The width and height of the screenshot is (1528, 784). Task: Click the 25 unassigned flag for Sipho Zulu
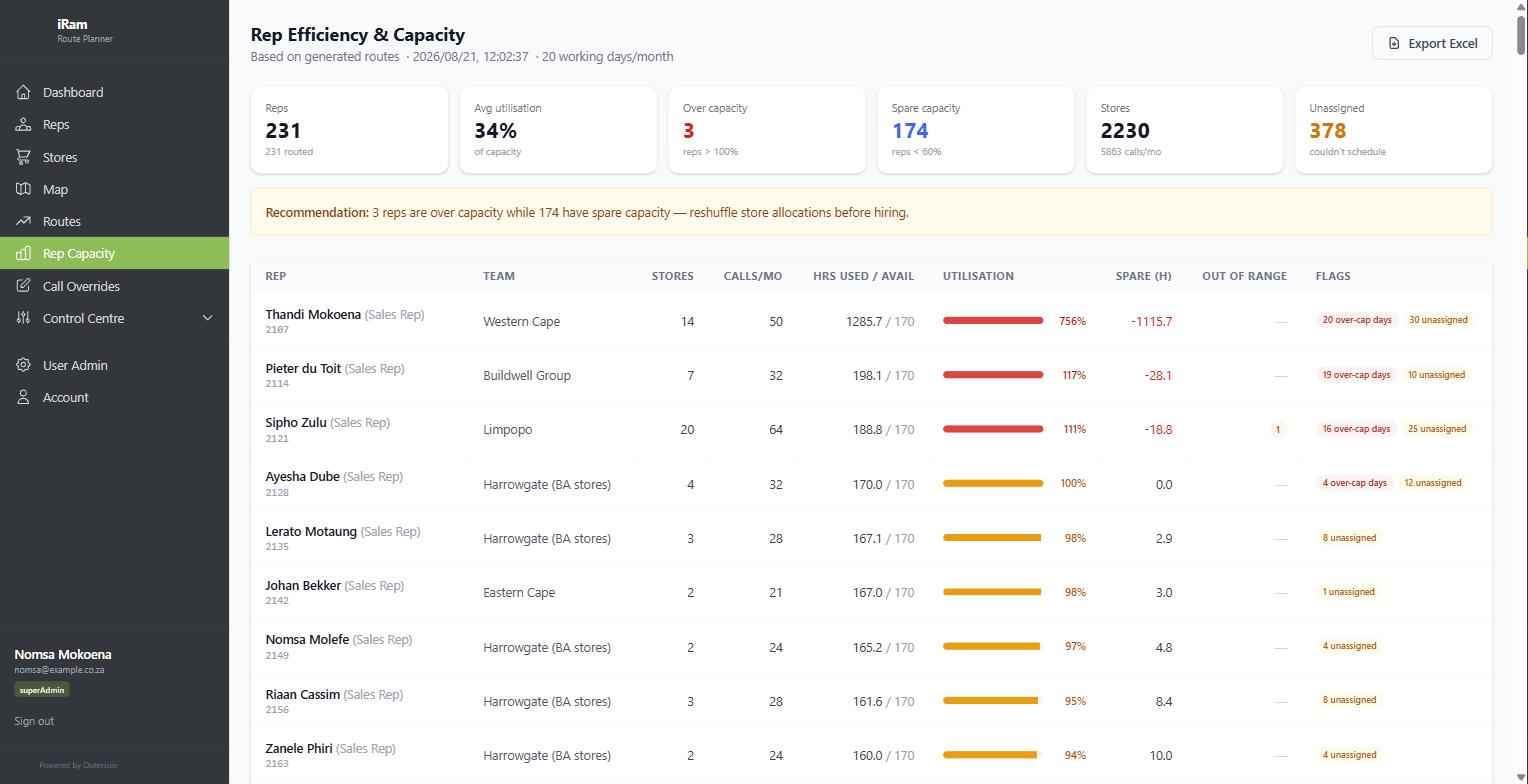pyautogui.click(x=1436, y=429)
